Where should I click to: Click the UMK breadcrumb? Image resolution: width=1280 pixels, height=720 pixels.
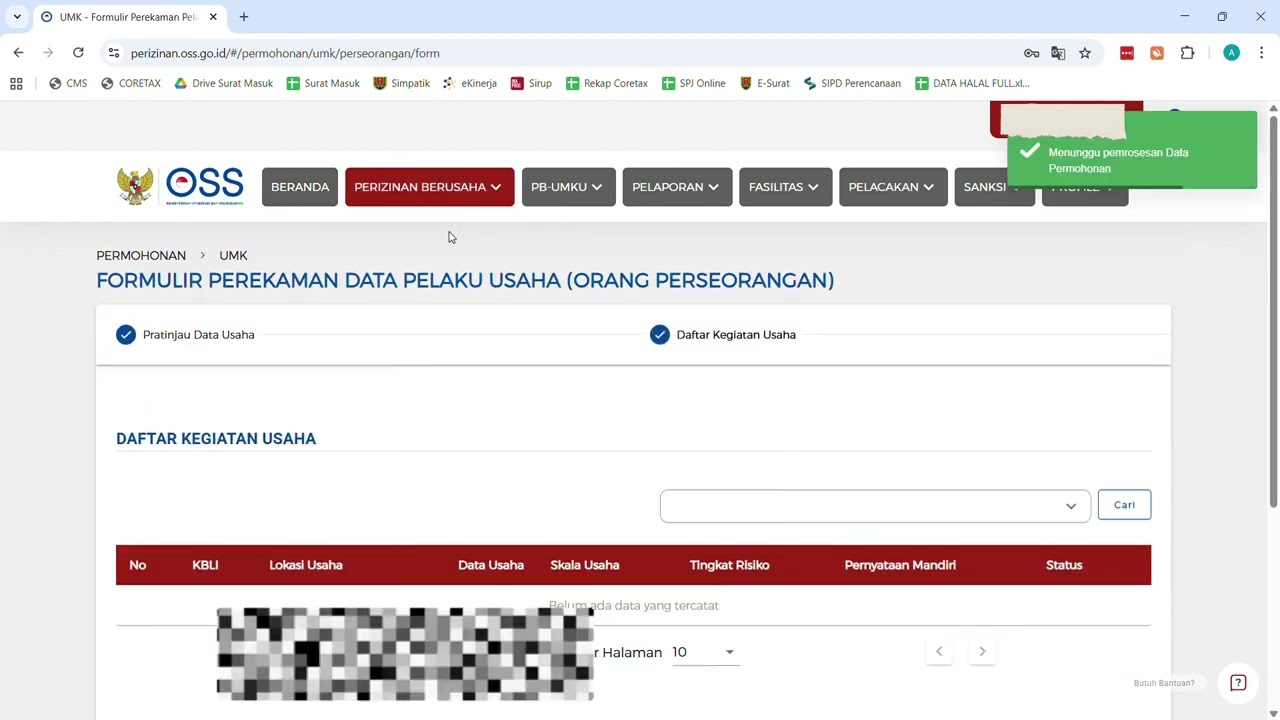(x=233, y=256)
